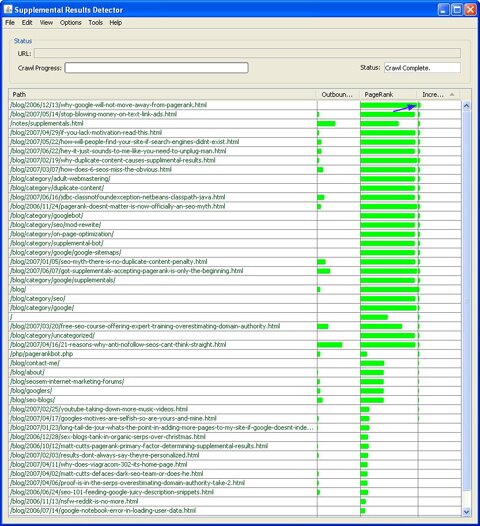Screen dimensions: 480x526
Task: Select the /blog/seosem-internet-marketing-forums/ row
Action: (235, 382)
